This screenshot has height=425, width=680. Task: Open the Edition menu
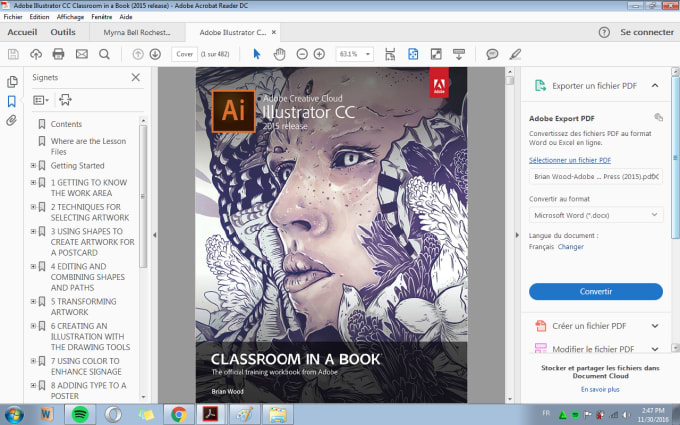click(x=39, y=16)
